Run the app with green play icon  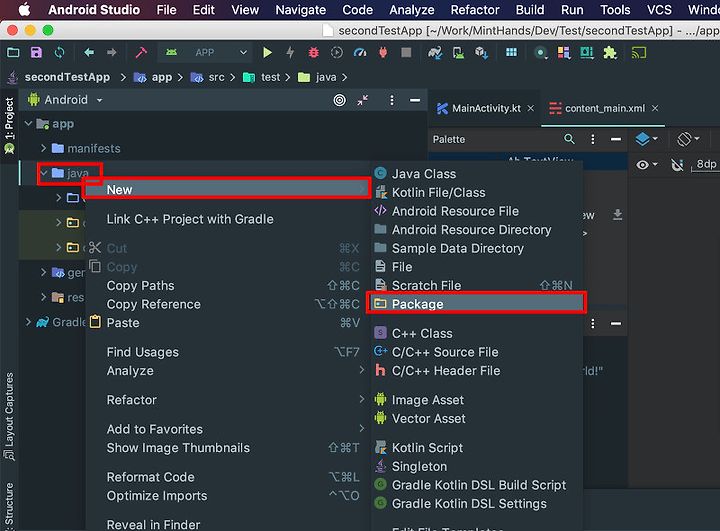point(267,52)
